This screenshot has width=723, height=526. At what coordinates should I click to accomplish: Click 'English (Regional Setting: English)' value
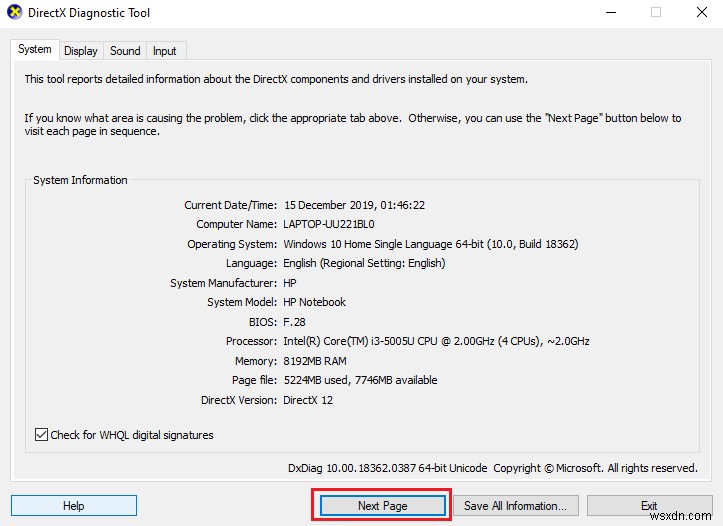(364, 263)
